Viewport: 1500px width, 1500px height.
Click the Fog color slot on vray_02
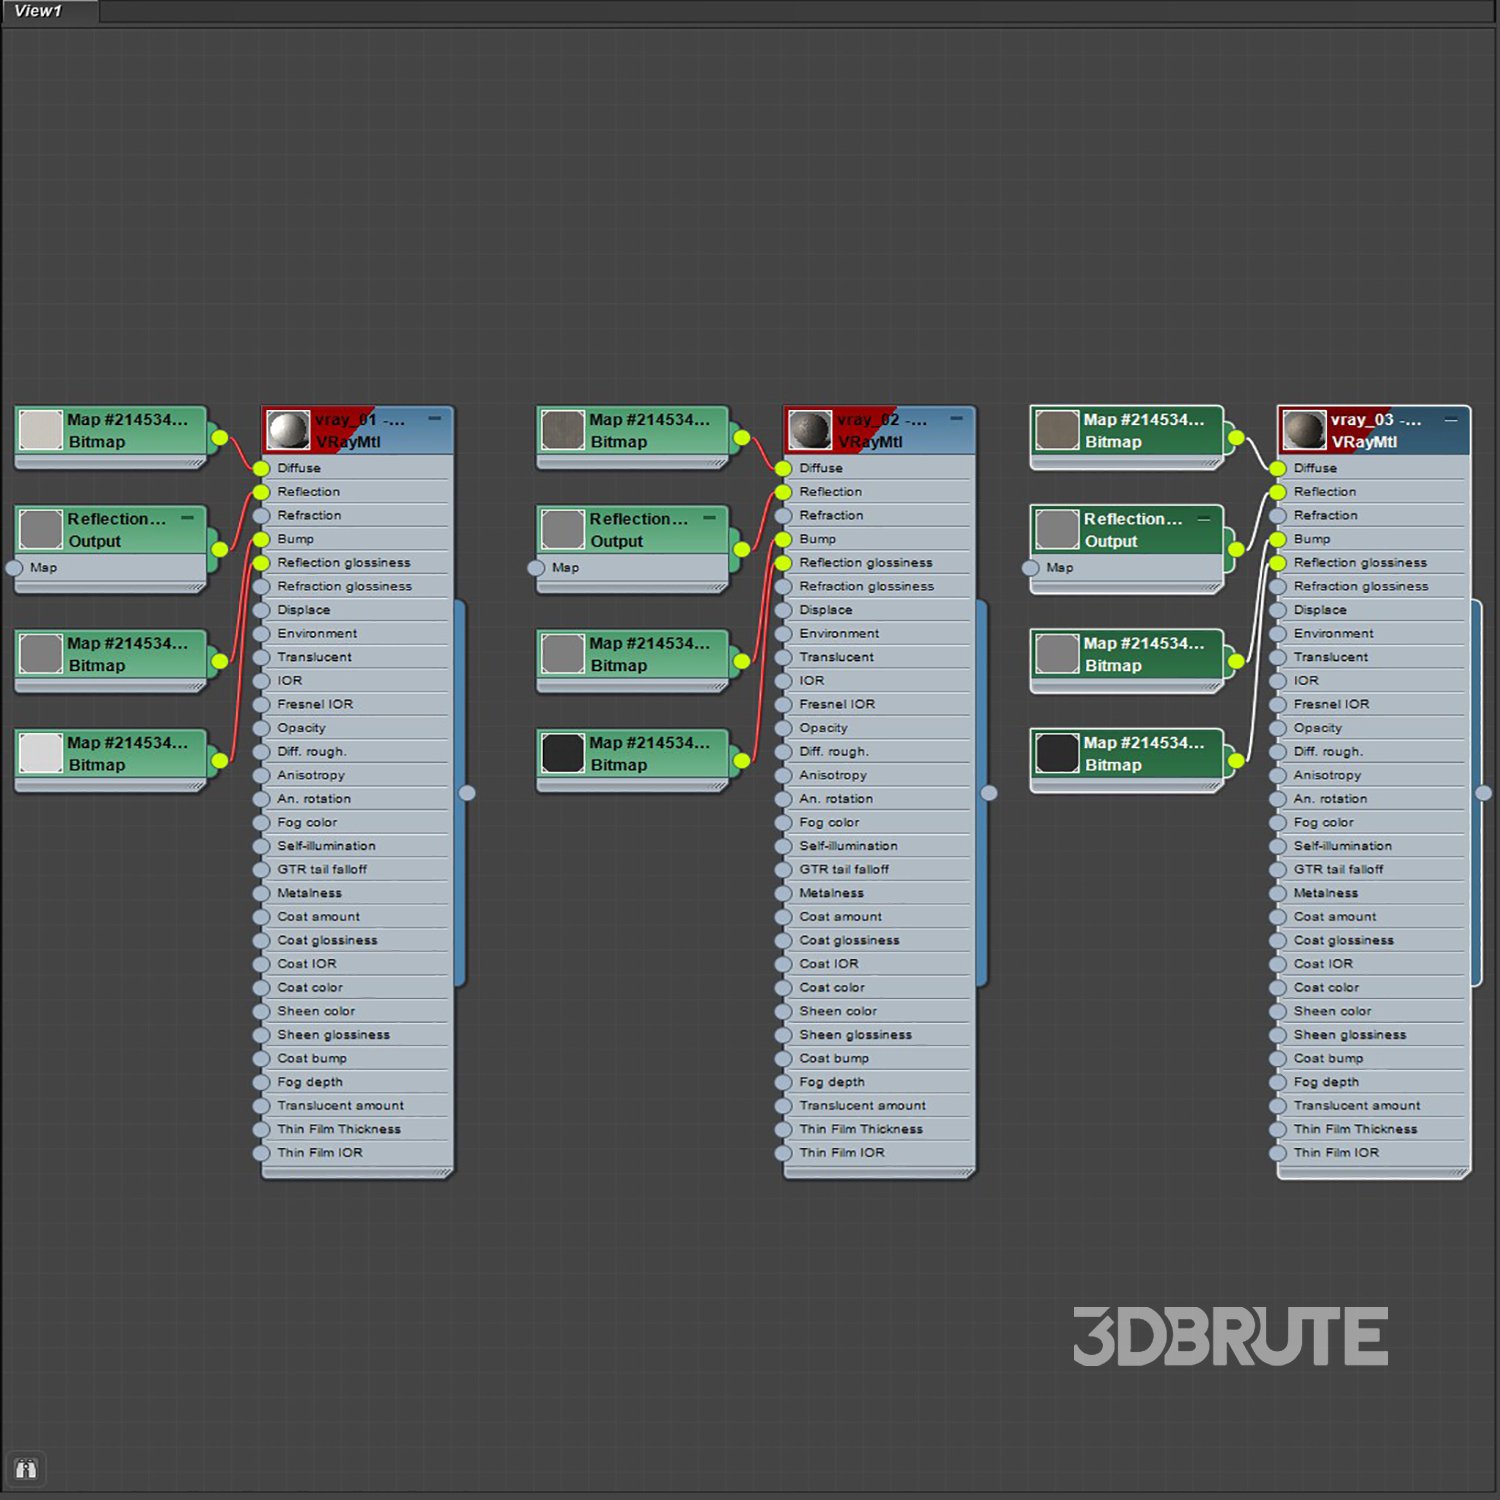coord(829,822)
